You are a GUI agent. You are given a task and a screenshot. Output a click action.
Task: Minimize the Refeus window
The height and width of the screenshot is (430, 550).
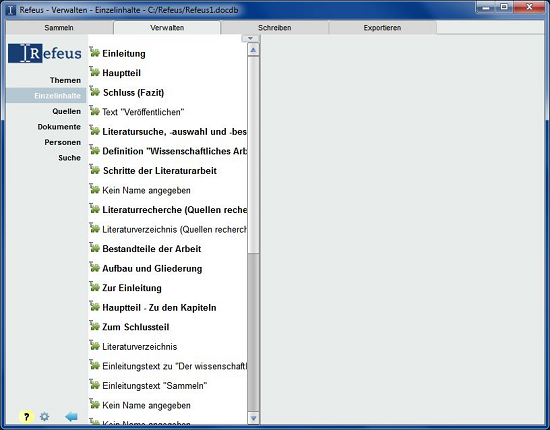pos(486,7)
